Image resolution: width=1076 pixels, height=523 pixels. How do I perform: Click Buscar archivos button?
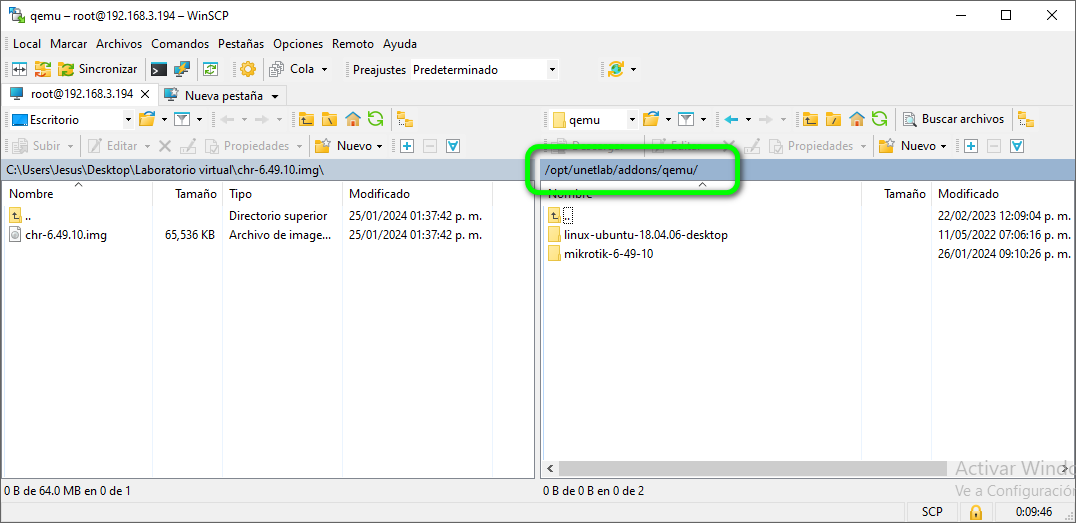pyautogui.click(x=953, y=119)
